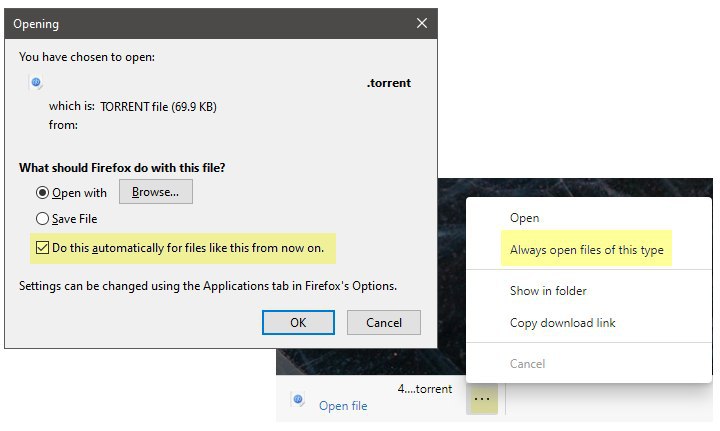Select Always open files of this type
This screenshot has width=720, height=431.
tap(586, 250)
